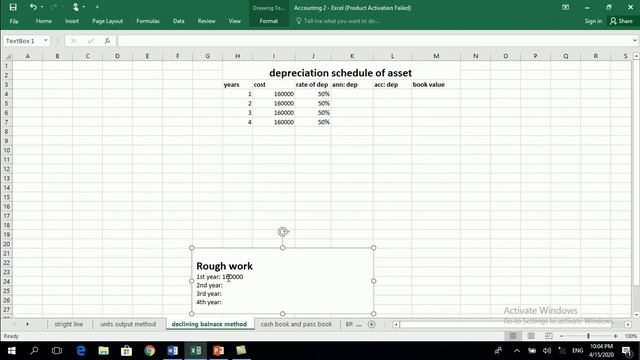Viewport: 640px width, 360px height.
Task: Open Word from the taskbar
Action: tap(172, 351)
